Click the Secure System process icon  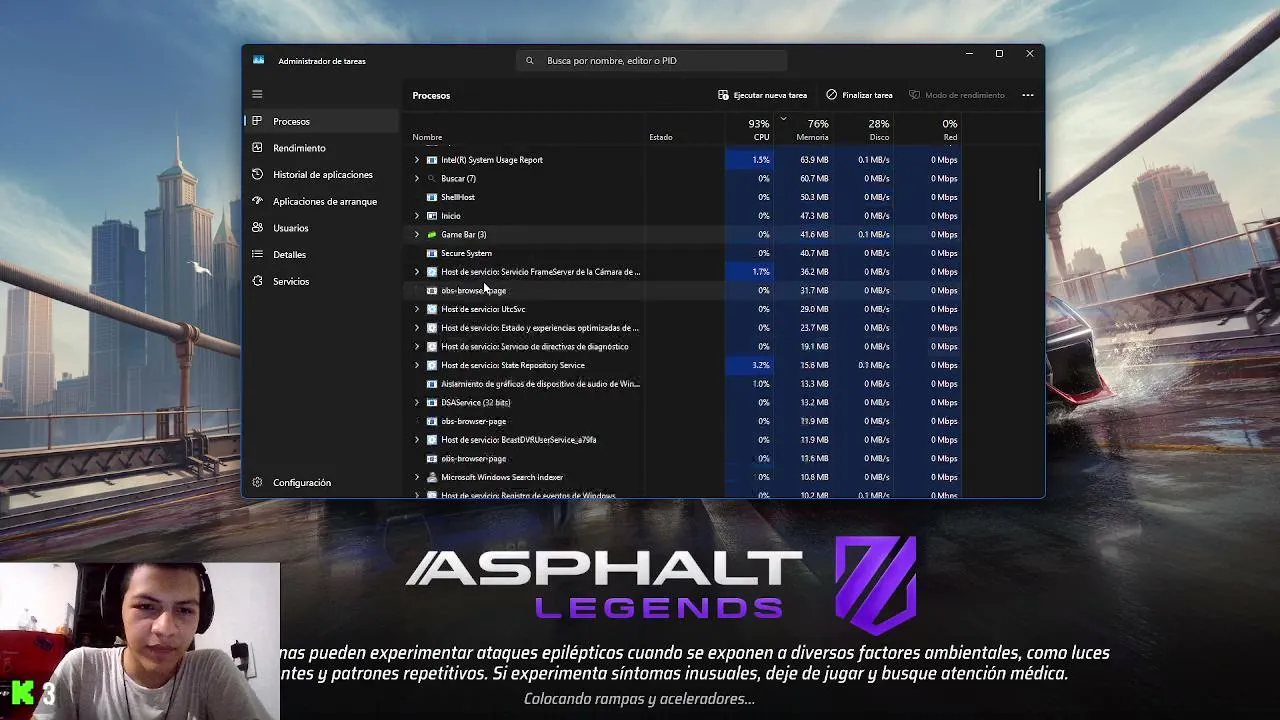click(x=432, y=253)
